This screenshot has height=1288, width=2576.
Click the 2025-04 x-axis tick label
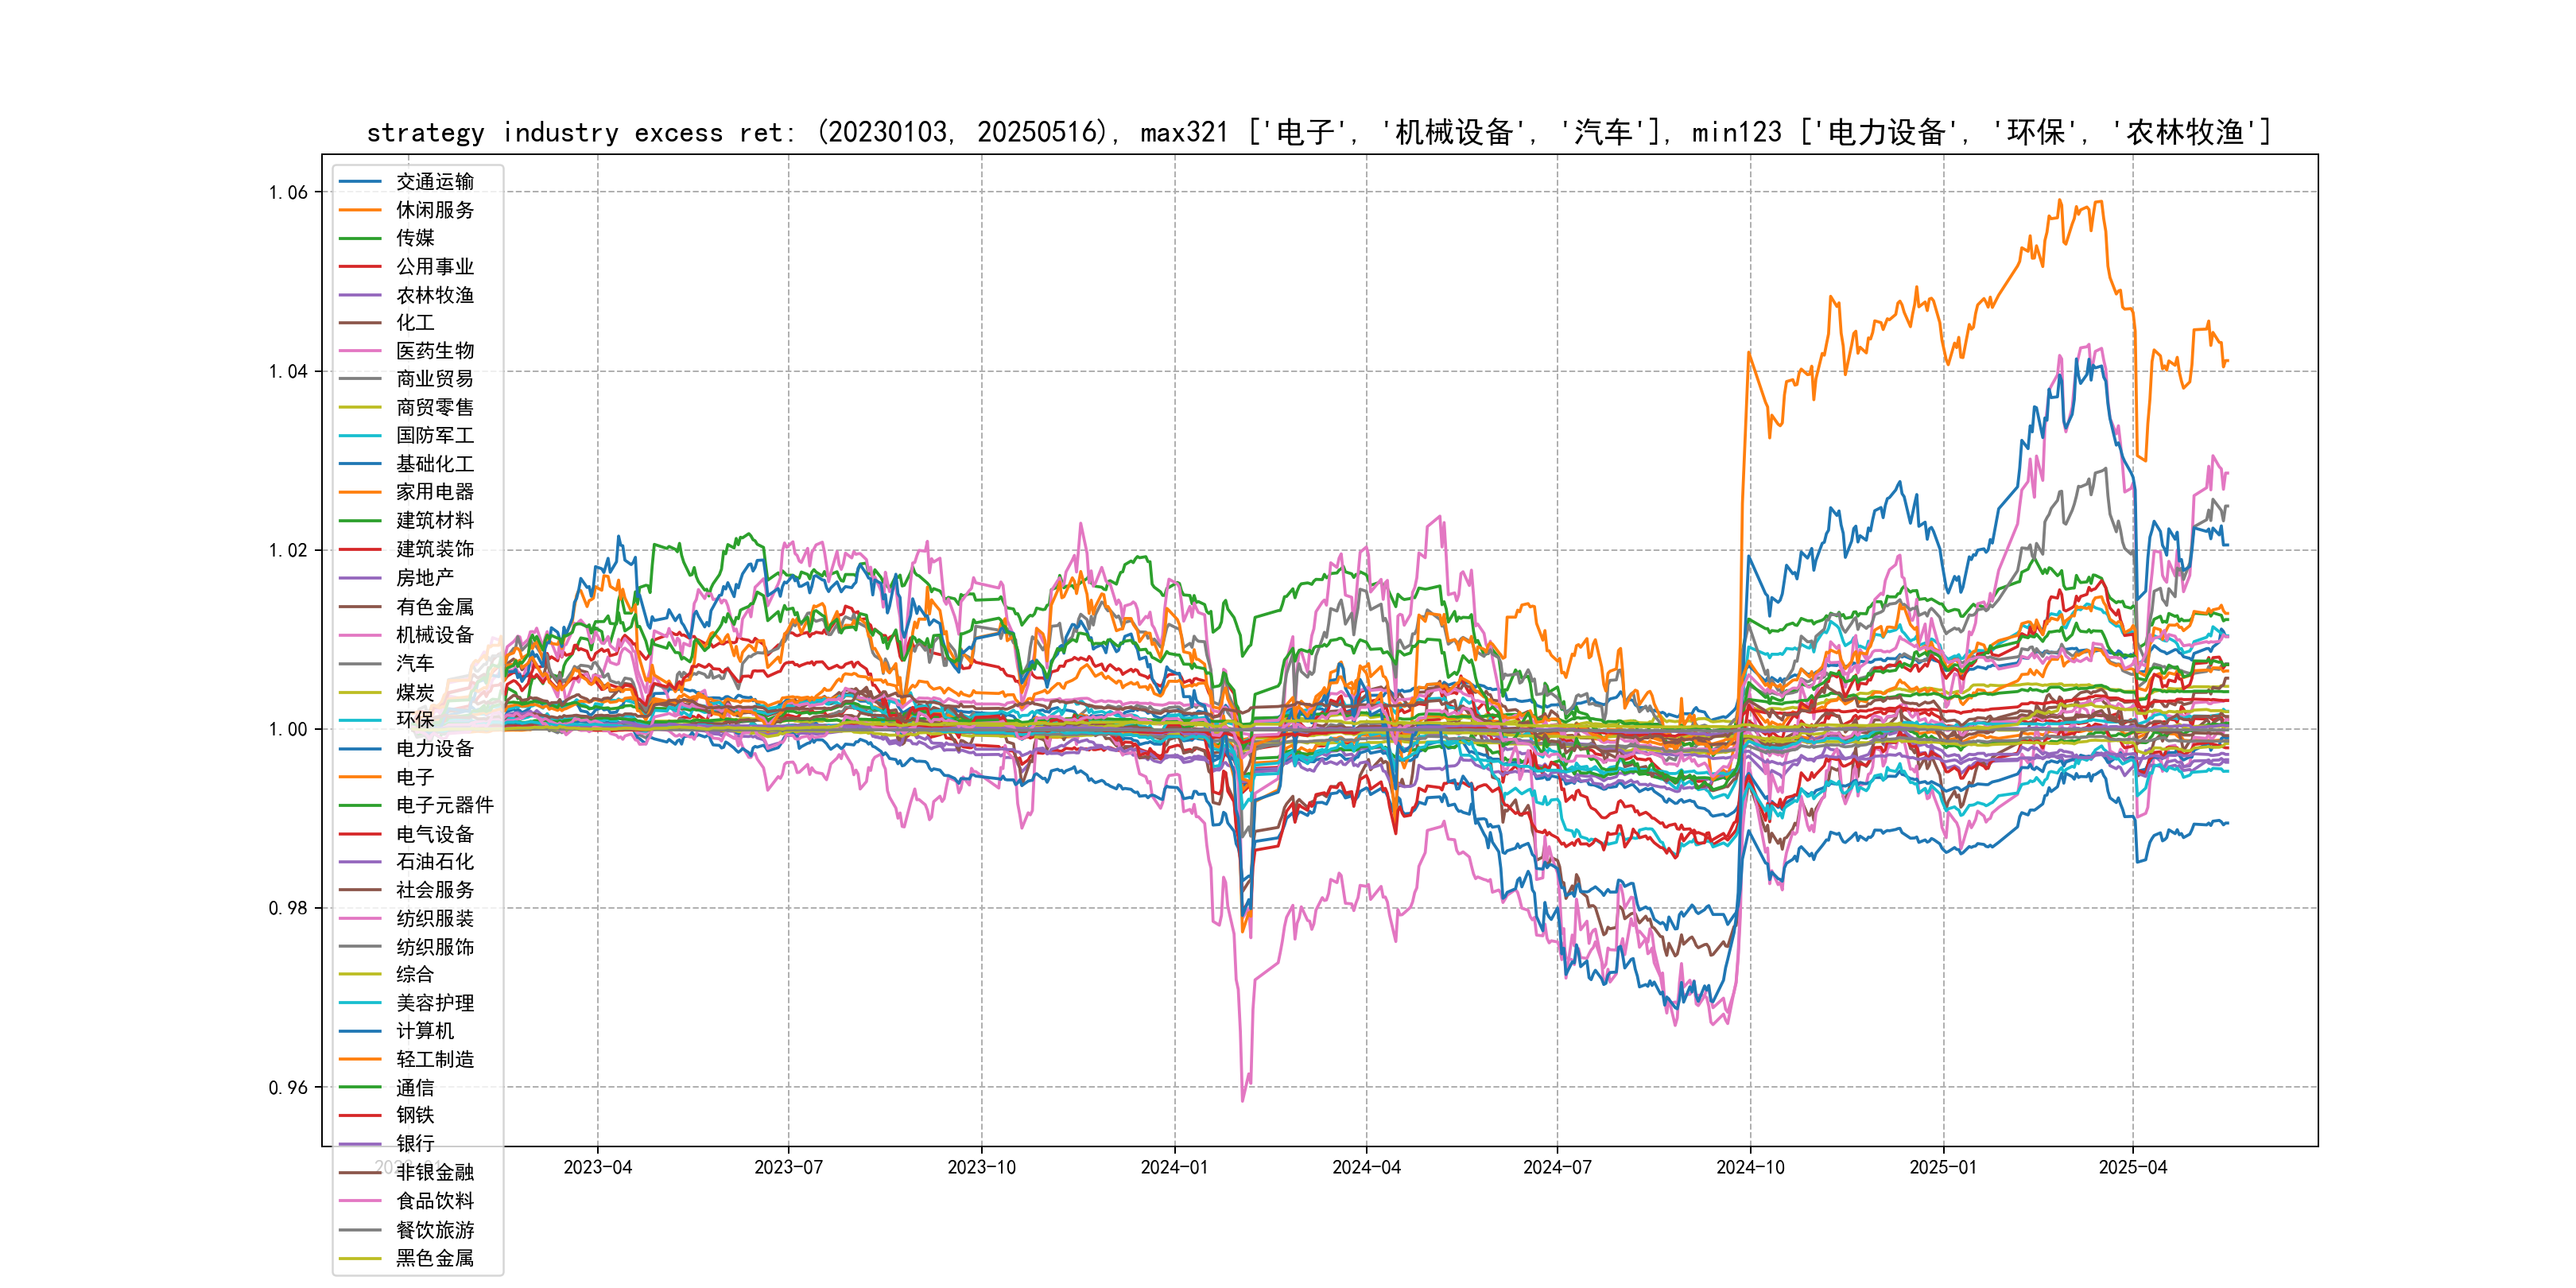2132,1168
